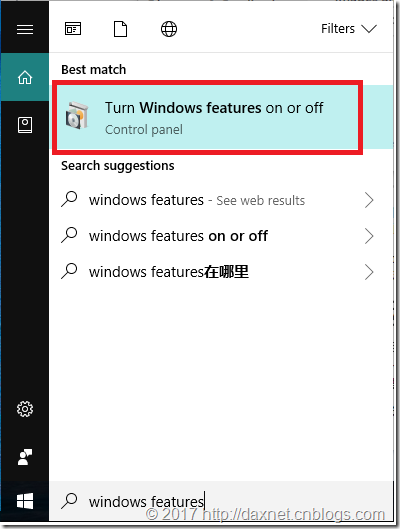Click the Windows Start button
The image size is (400, 529).
point(25,501)
